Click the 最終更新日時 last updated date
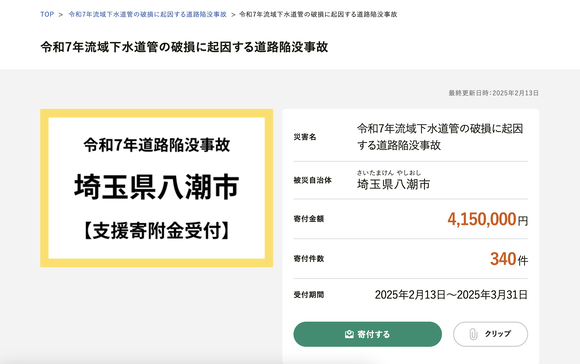 [493, 93]
